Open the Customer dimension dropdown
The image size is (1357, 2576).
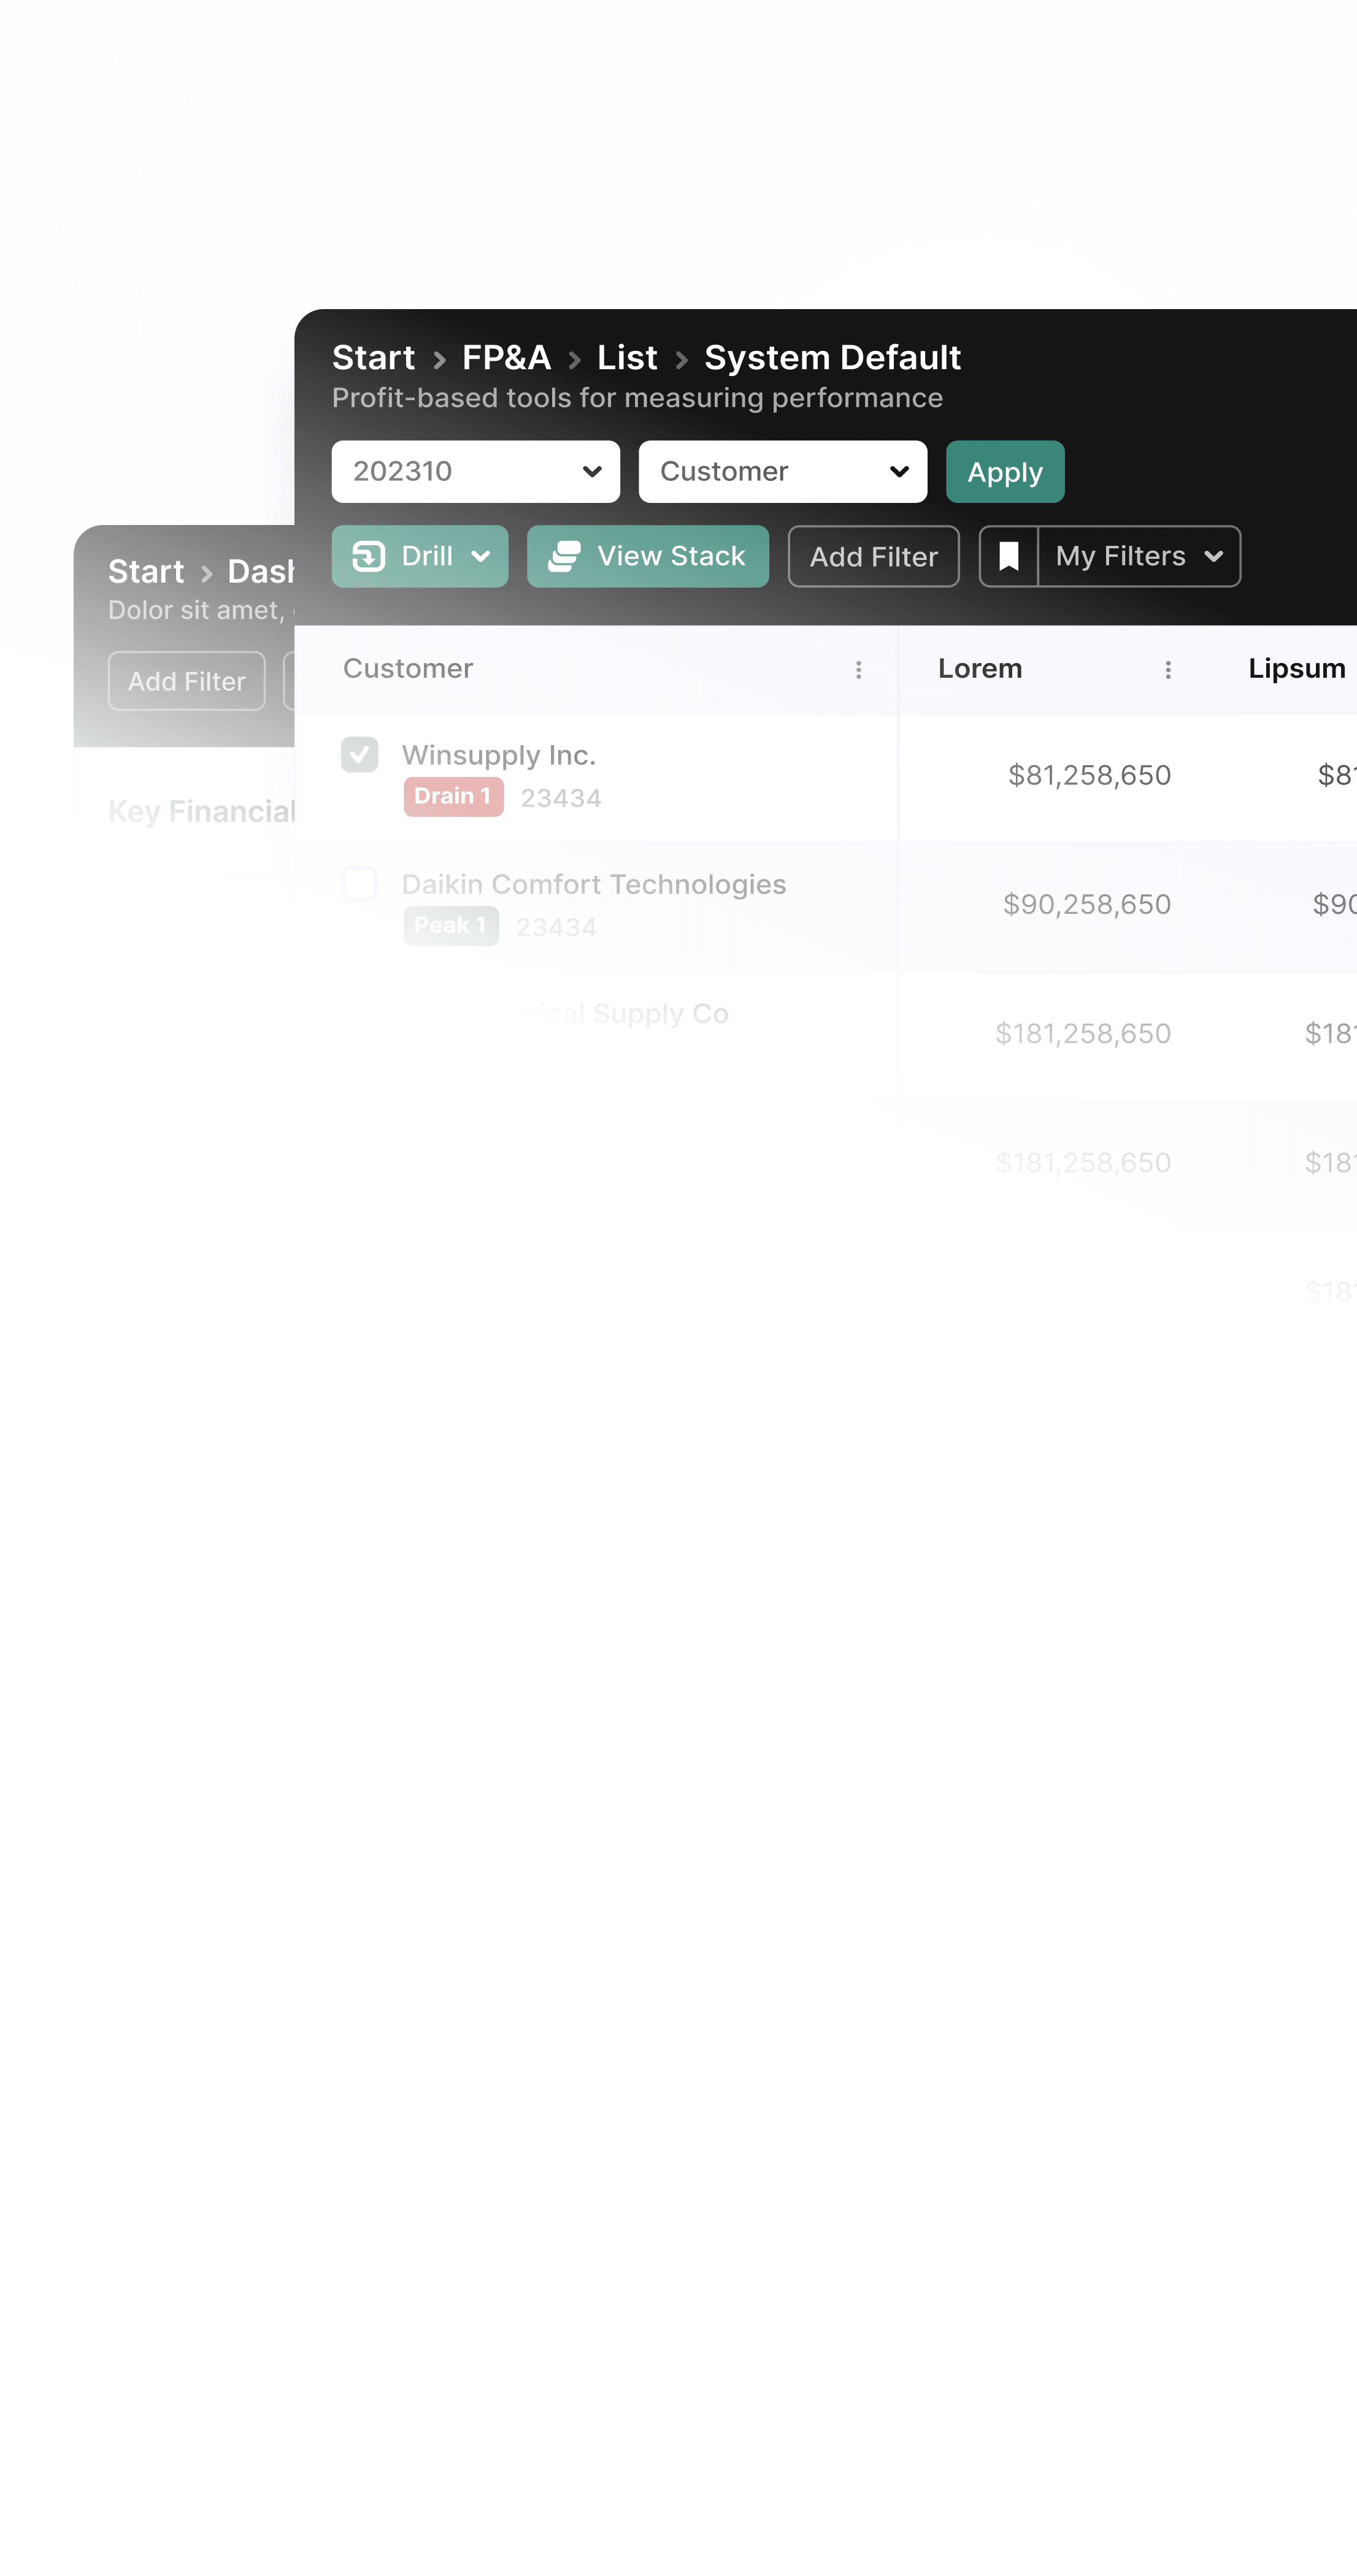click(782, 471)
